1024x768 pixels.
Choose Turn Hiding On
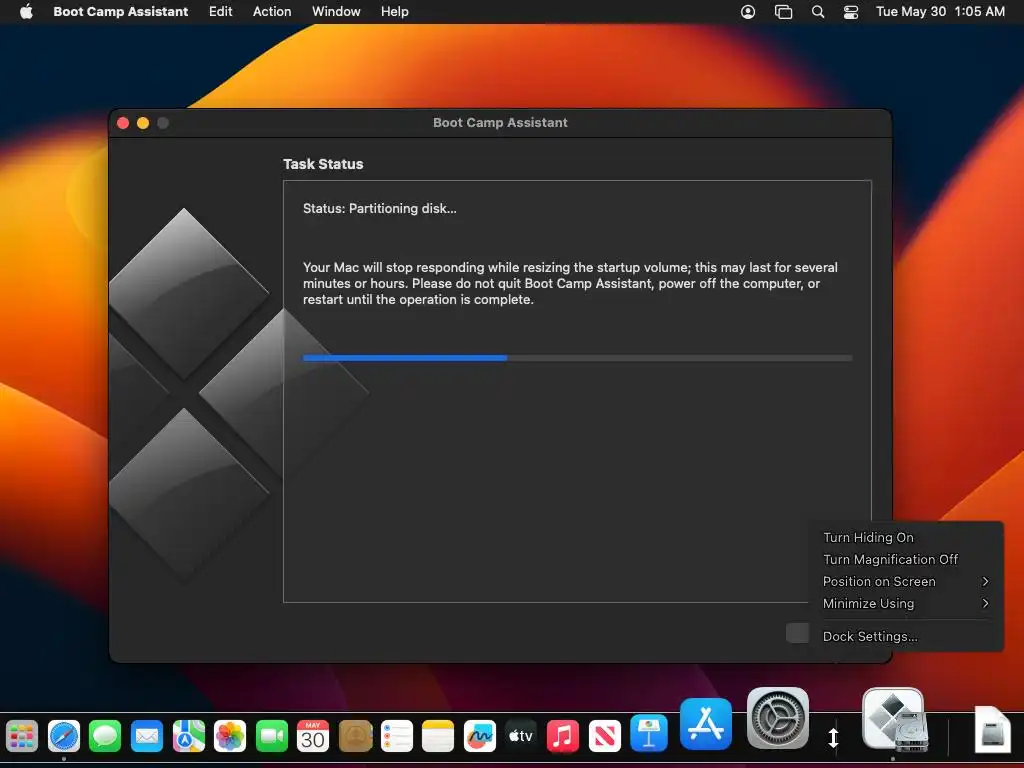905,537
